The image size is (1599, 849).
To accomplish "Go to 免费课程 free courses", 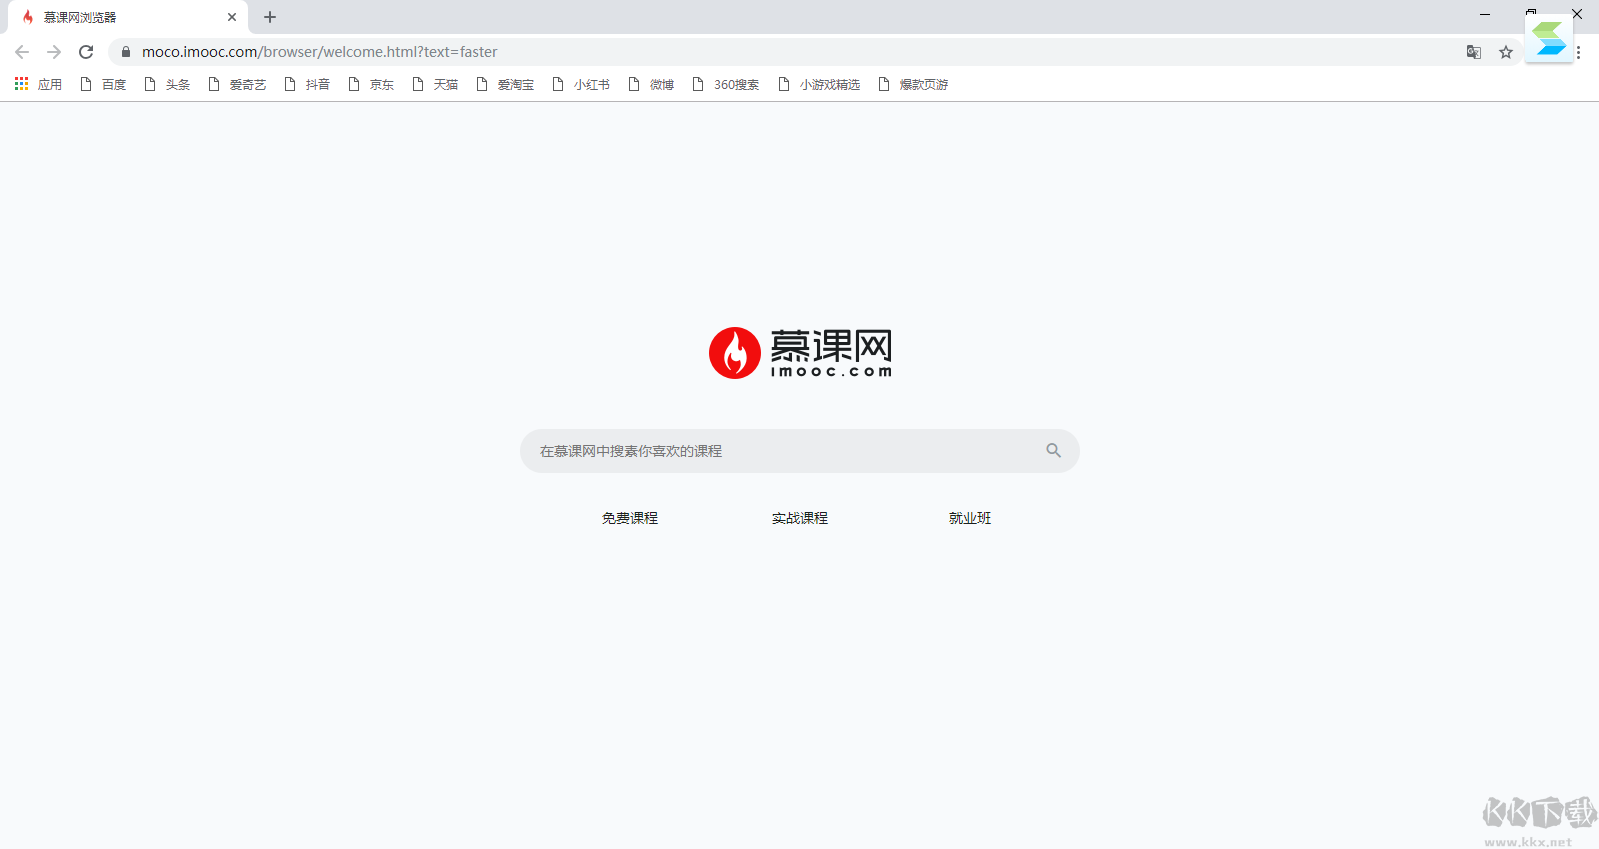I will (x=630, y=518).
